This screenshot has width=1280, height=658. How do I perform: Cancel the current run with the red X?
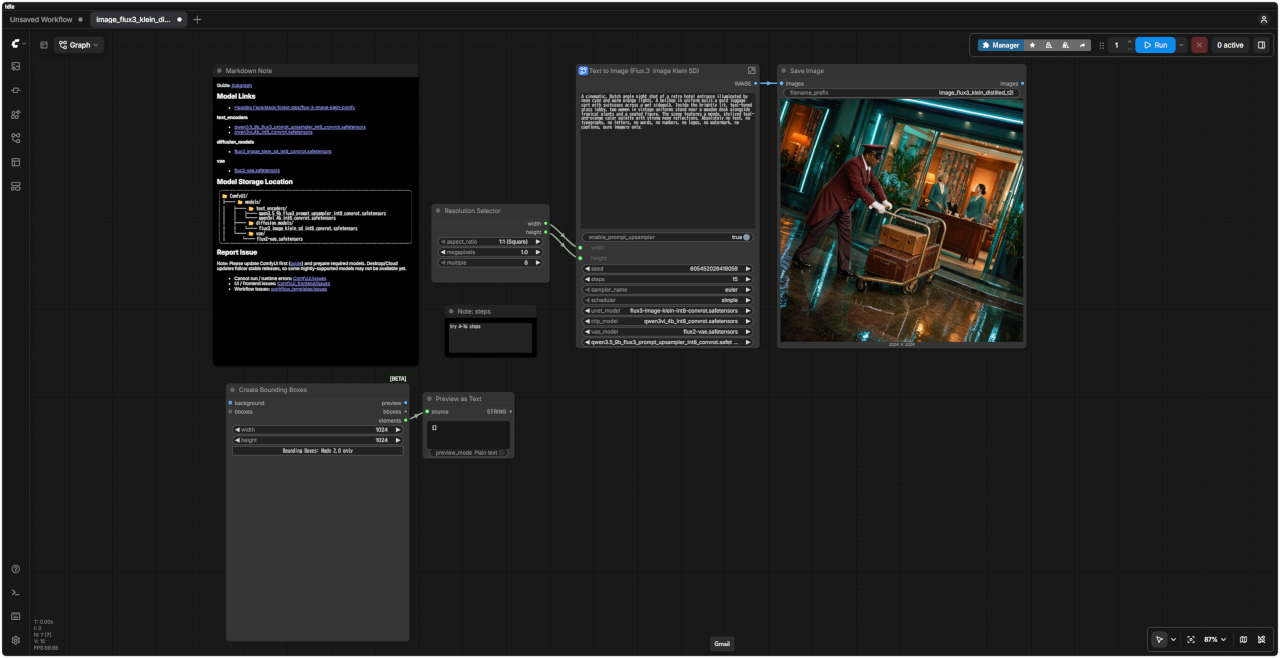[x=1200, y=45]
